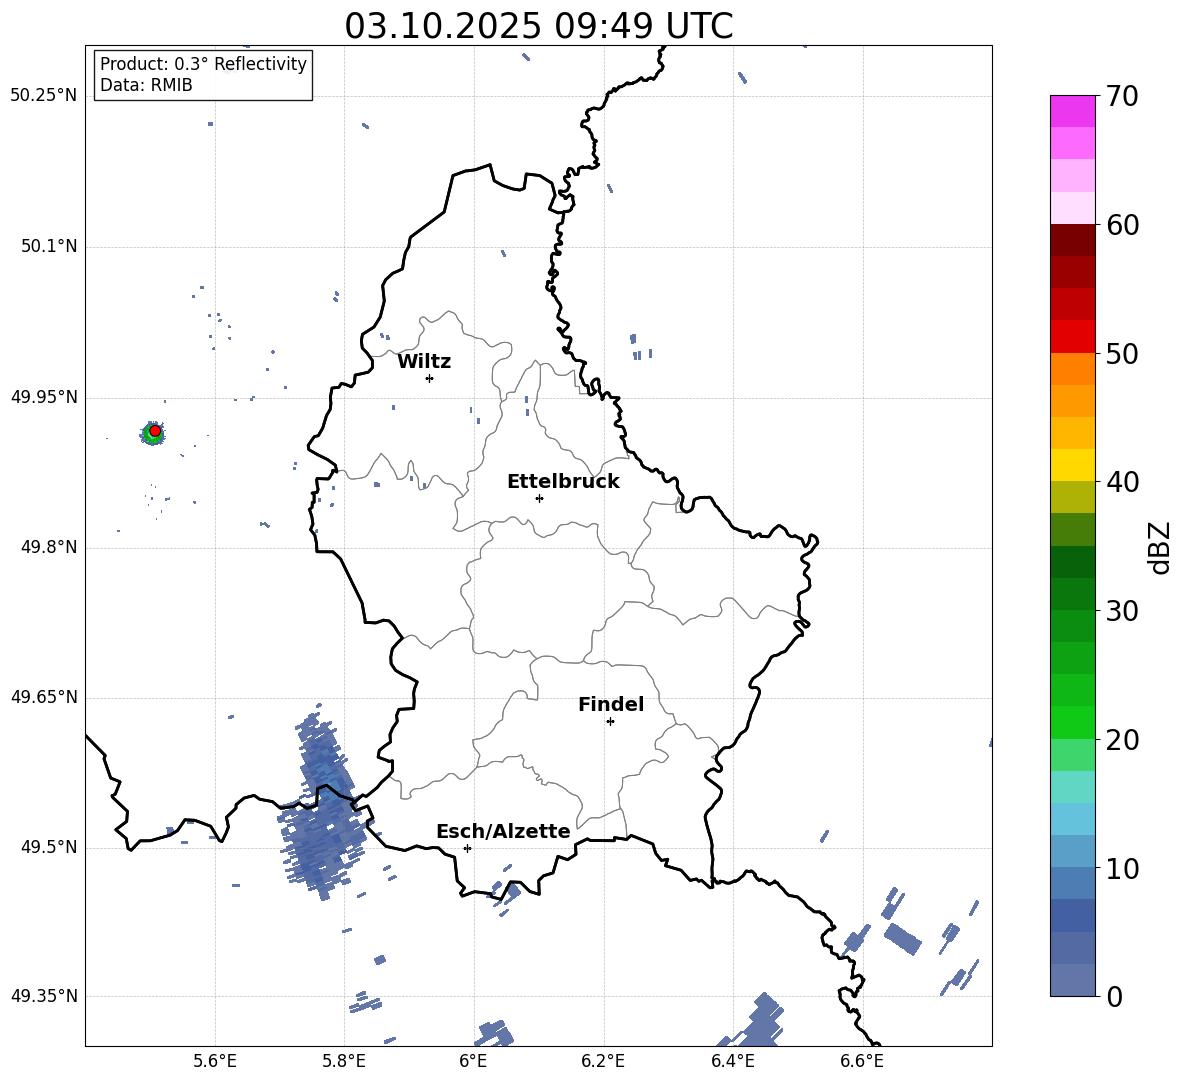Click the colorbar value 30
Image resolution: width=1184 pixels, height=1081 pixels.
coord(1122,611)
